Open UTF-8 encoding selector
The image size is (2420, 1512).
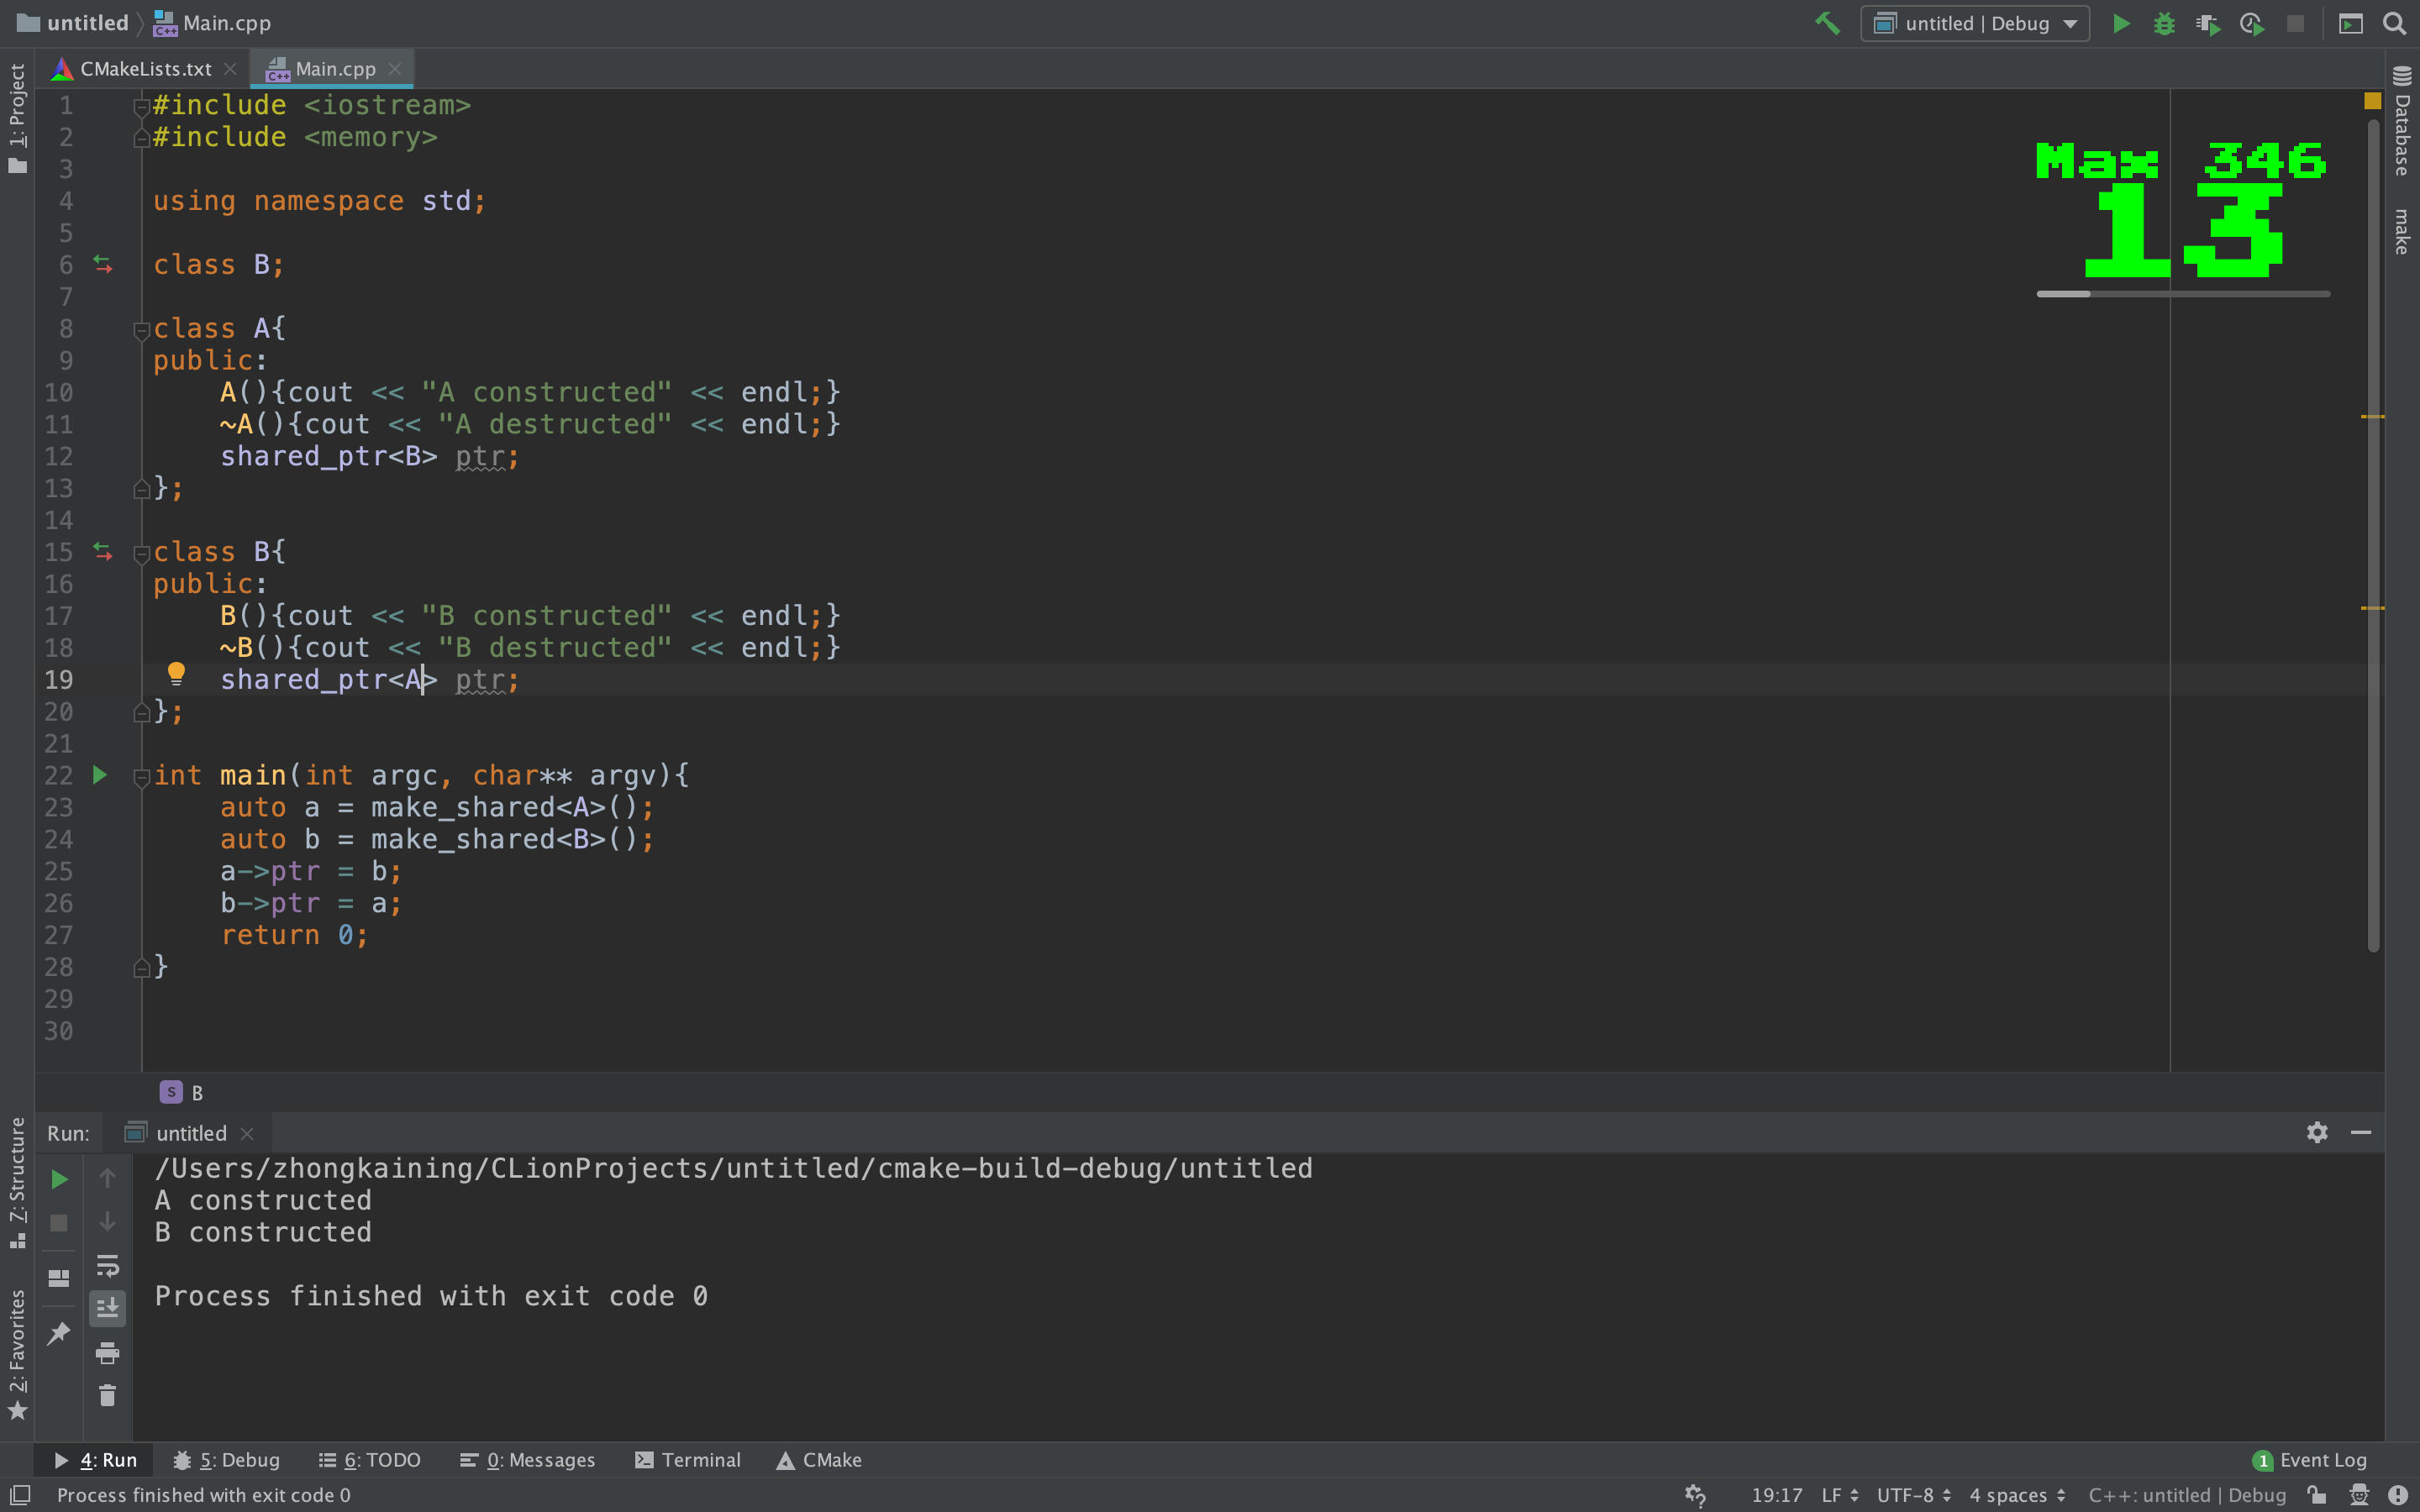coord(1914,1495)
